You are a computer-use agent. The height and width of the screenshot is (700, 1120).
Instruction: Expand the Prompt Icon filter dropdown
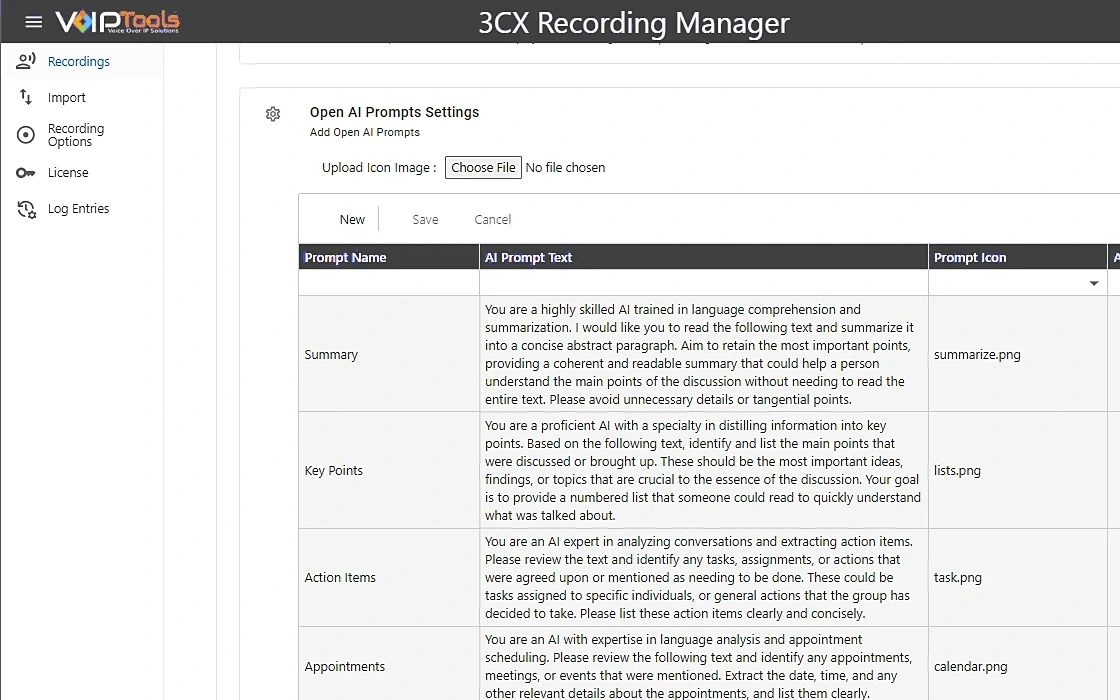coord(1094,284)
